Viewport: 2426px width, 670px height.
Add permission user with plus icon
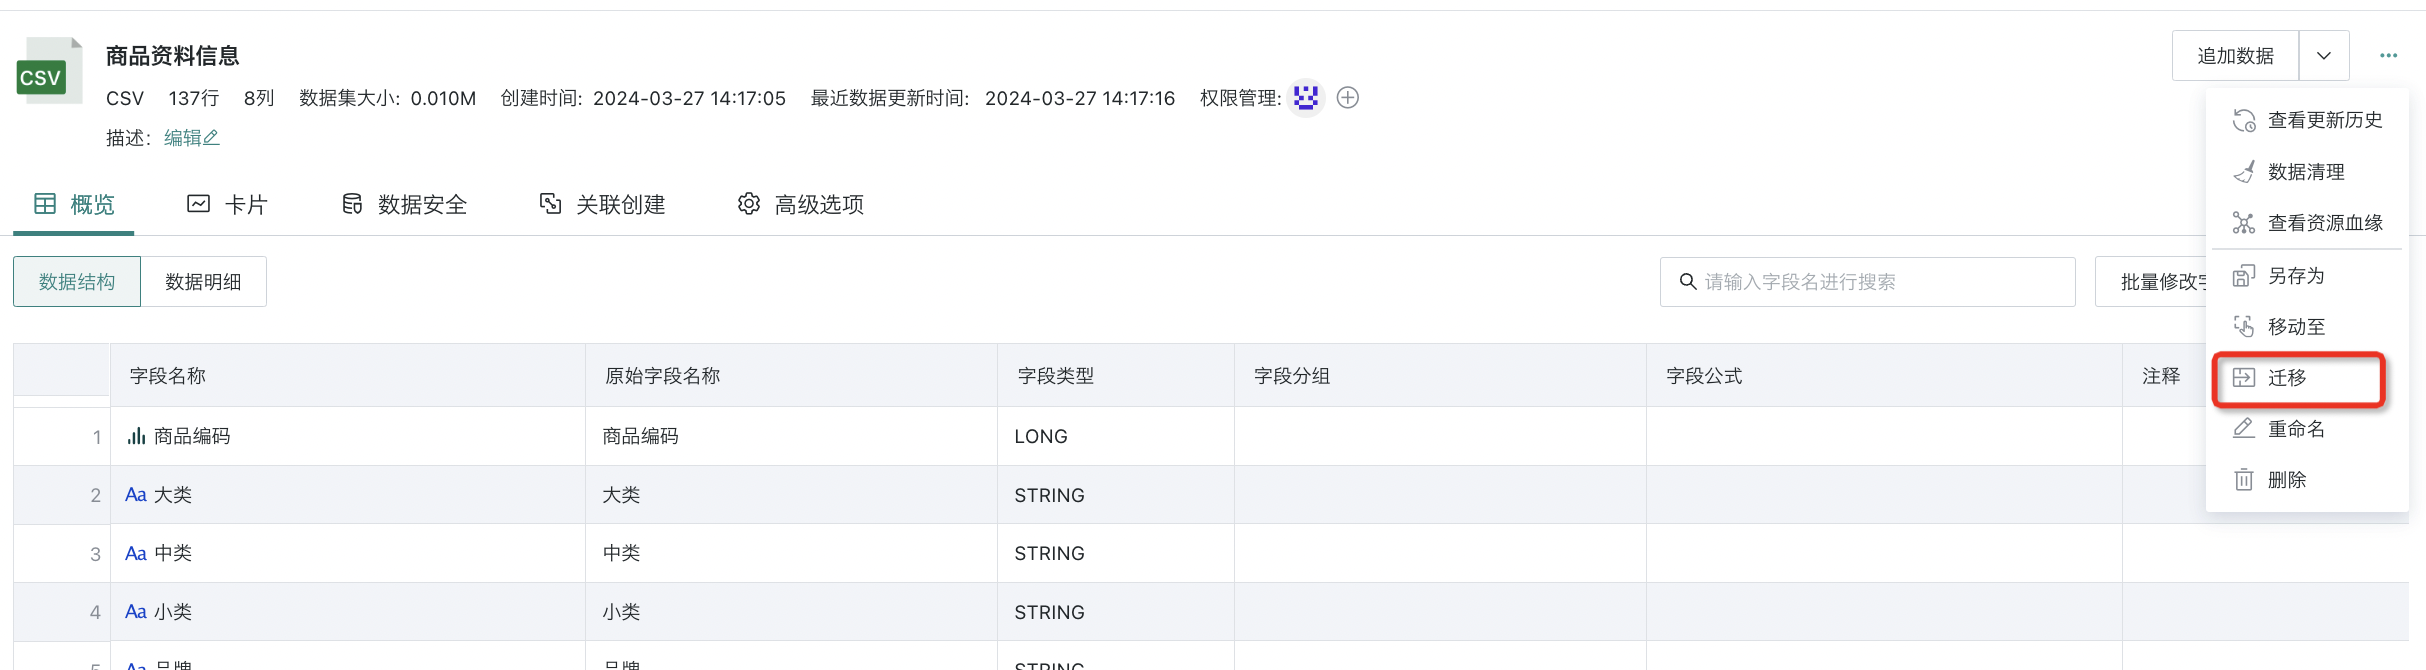[1348, 98]
